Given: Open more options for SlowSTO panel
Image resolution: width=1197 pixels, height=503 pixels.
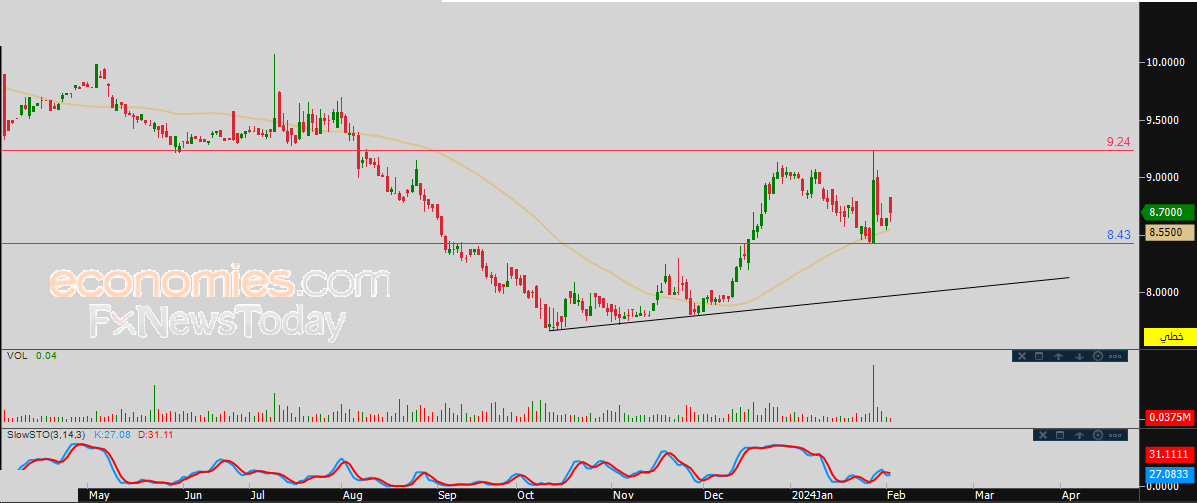Looking at the screenshot, I should point(1115,435).
